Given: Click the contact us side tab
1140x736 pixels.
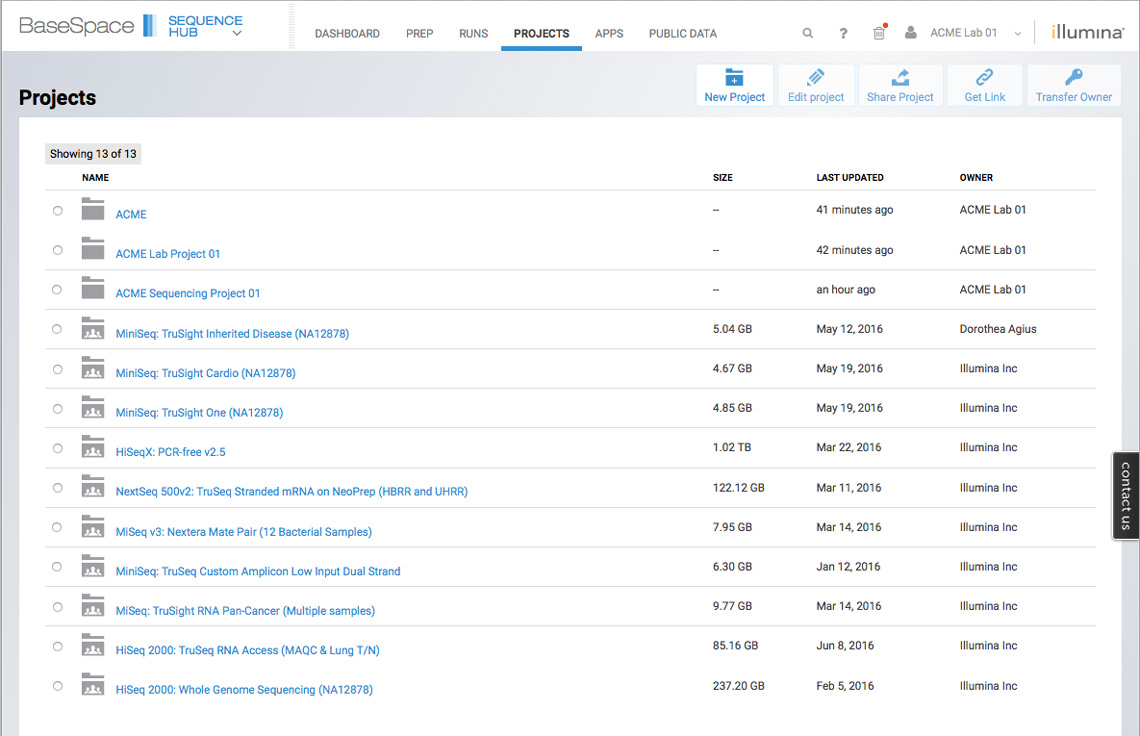Looking at the screenshot, I should click(1126, 496).
